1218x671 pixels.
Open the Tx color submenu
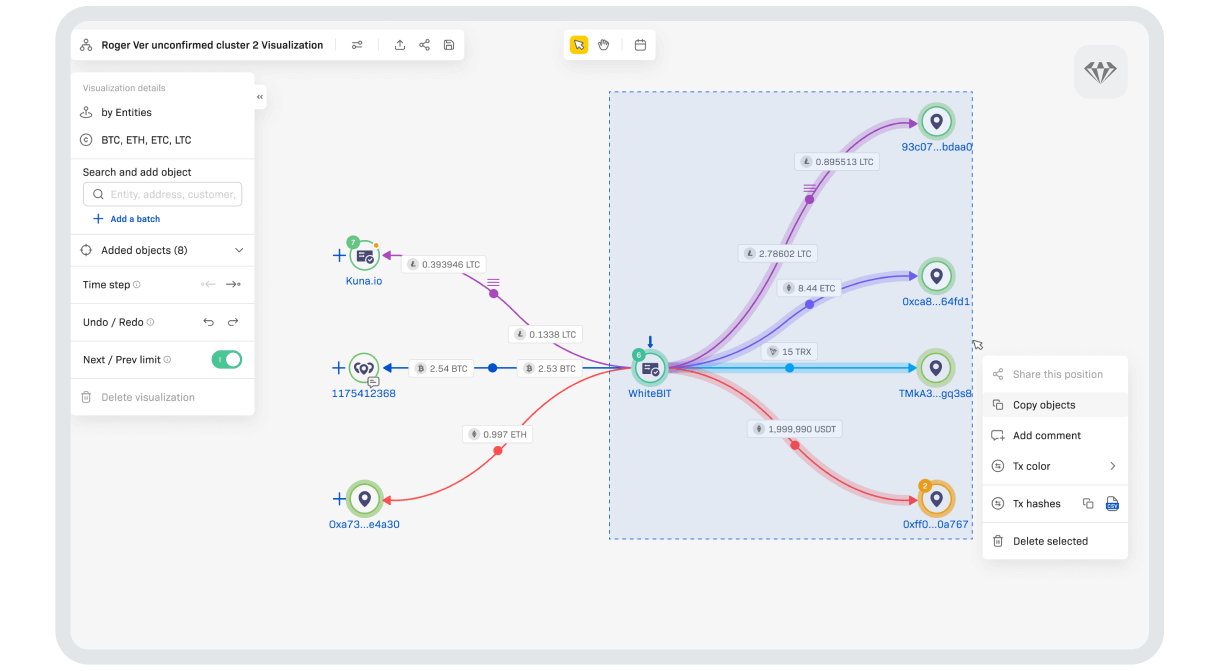(x=1053, y=466)
